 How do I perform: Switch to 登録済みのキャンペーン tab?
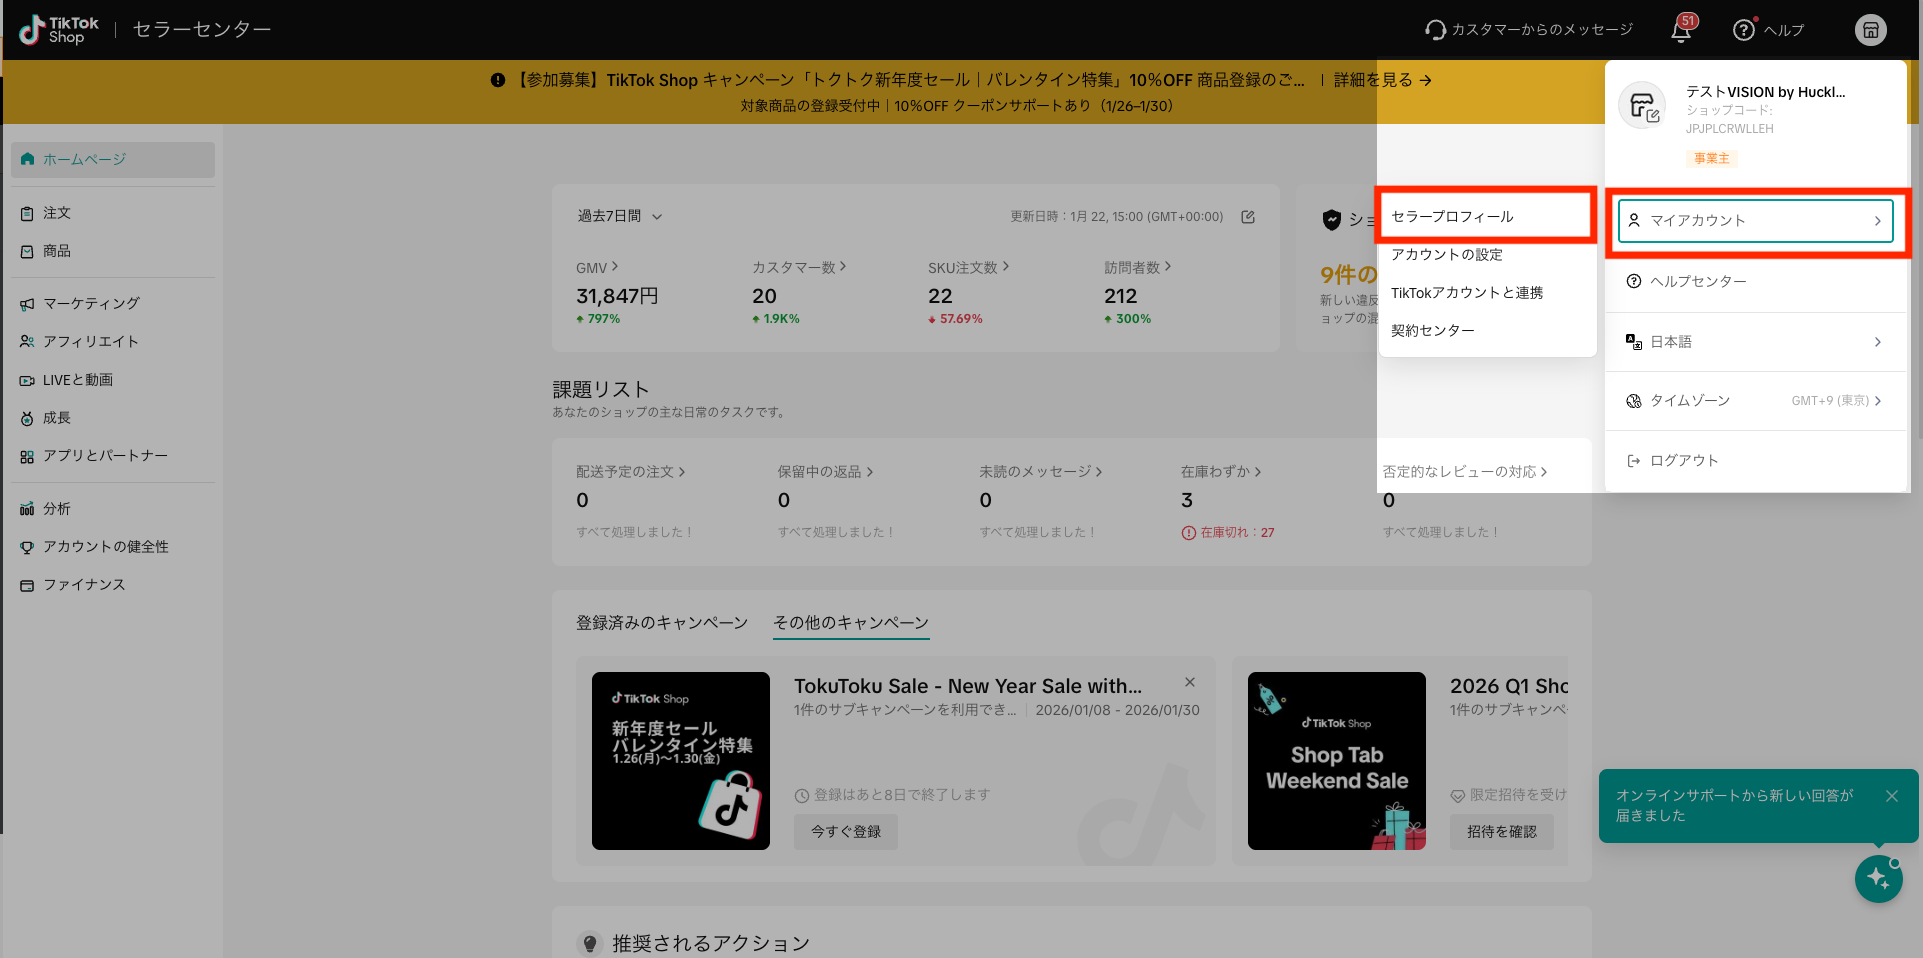tap(662, 623)
